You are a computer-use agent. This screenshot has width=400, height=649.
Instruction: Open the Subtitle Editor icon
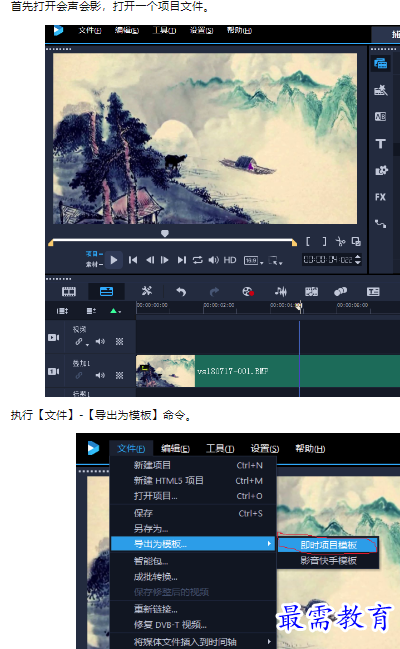pyautogui.click(x=373, y=292)
